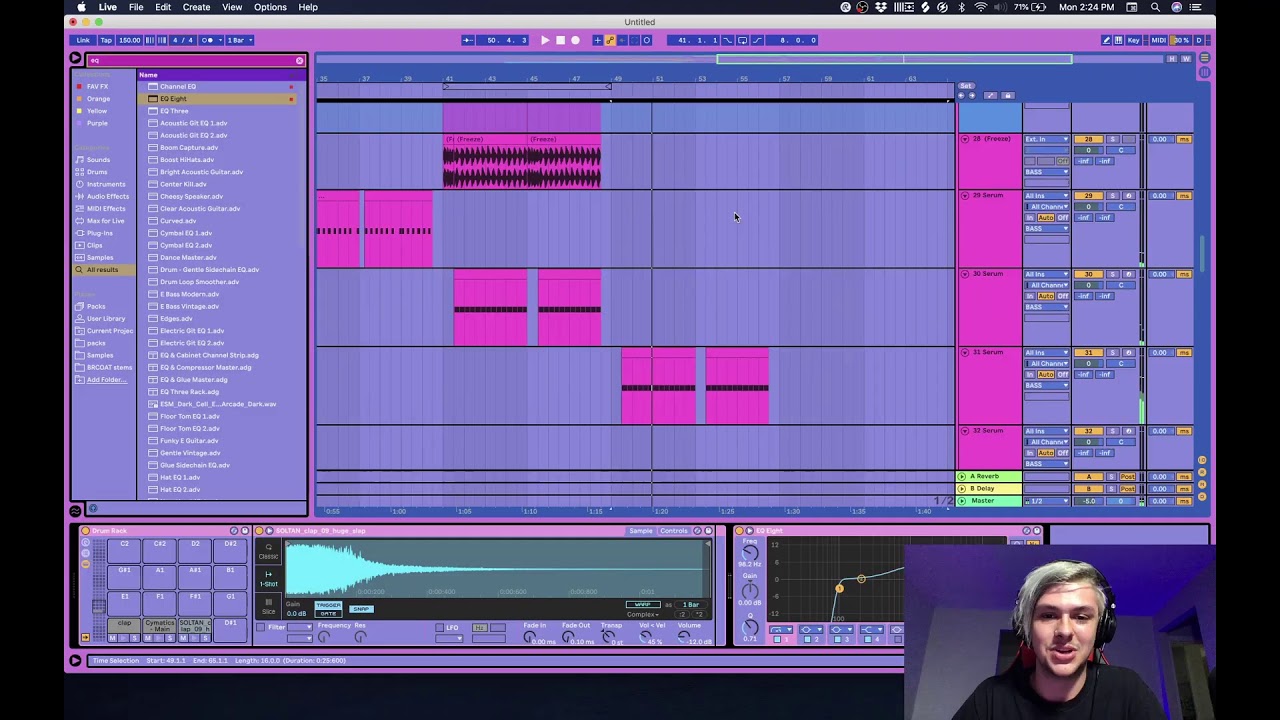Open the Max for Live category

coord(105,221)
